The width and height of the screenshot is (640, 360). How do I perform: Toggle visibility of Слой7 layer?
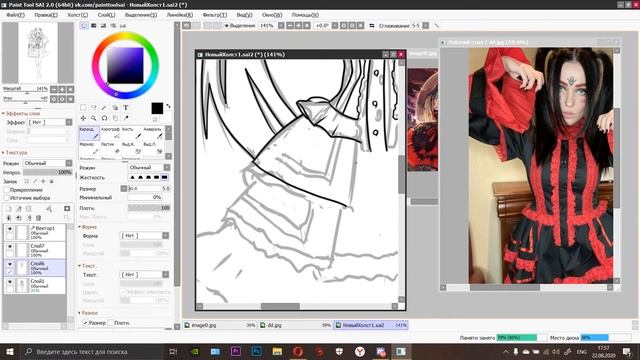[10, 247]
